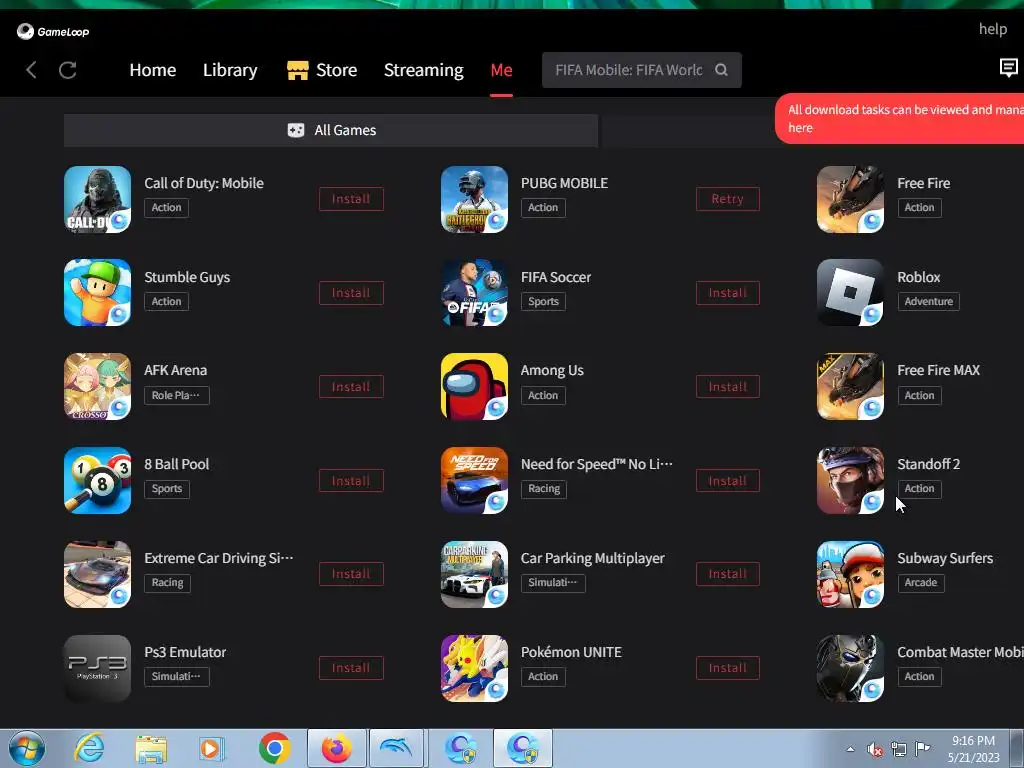
Task: Install Call of Duty: Mobile
Action: click(x=351, y=199)
